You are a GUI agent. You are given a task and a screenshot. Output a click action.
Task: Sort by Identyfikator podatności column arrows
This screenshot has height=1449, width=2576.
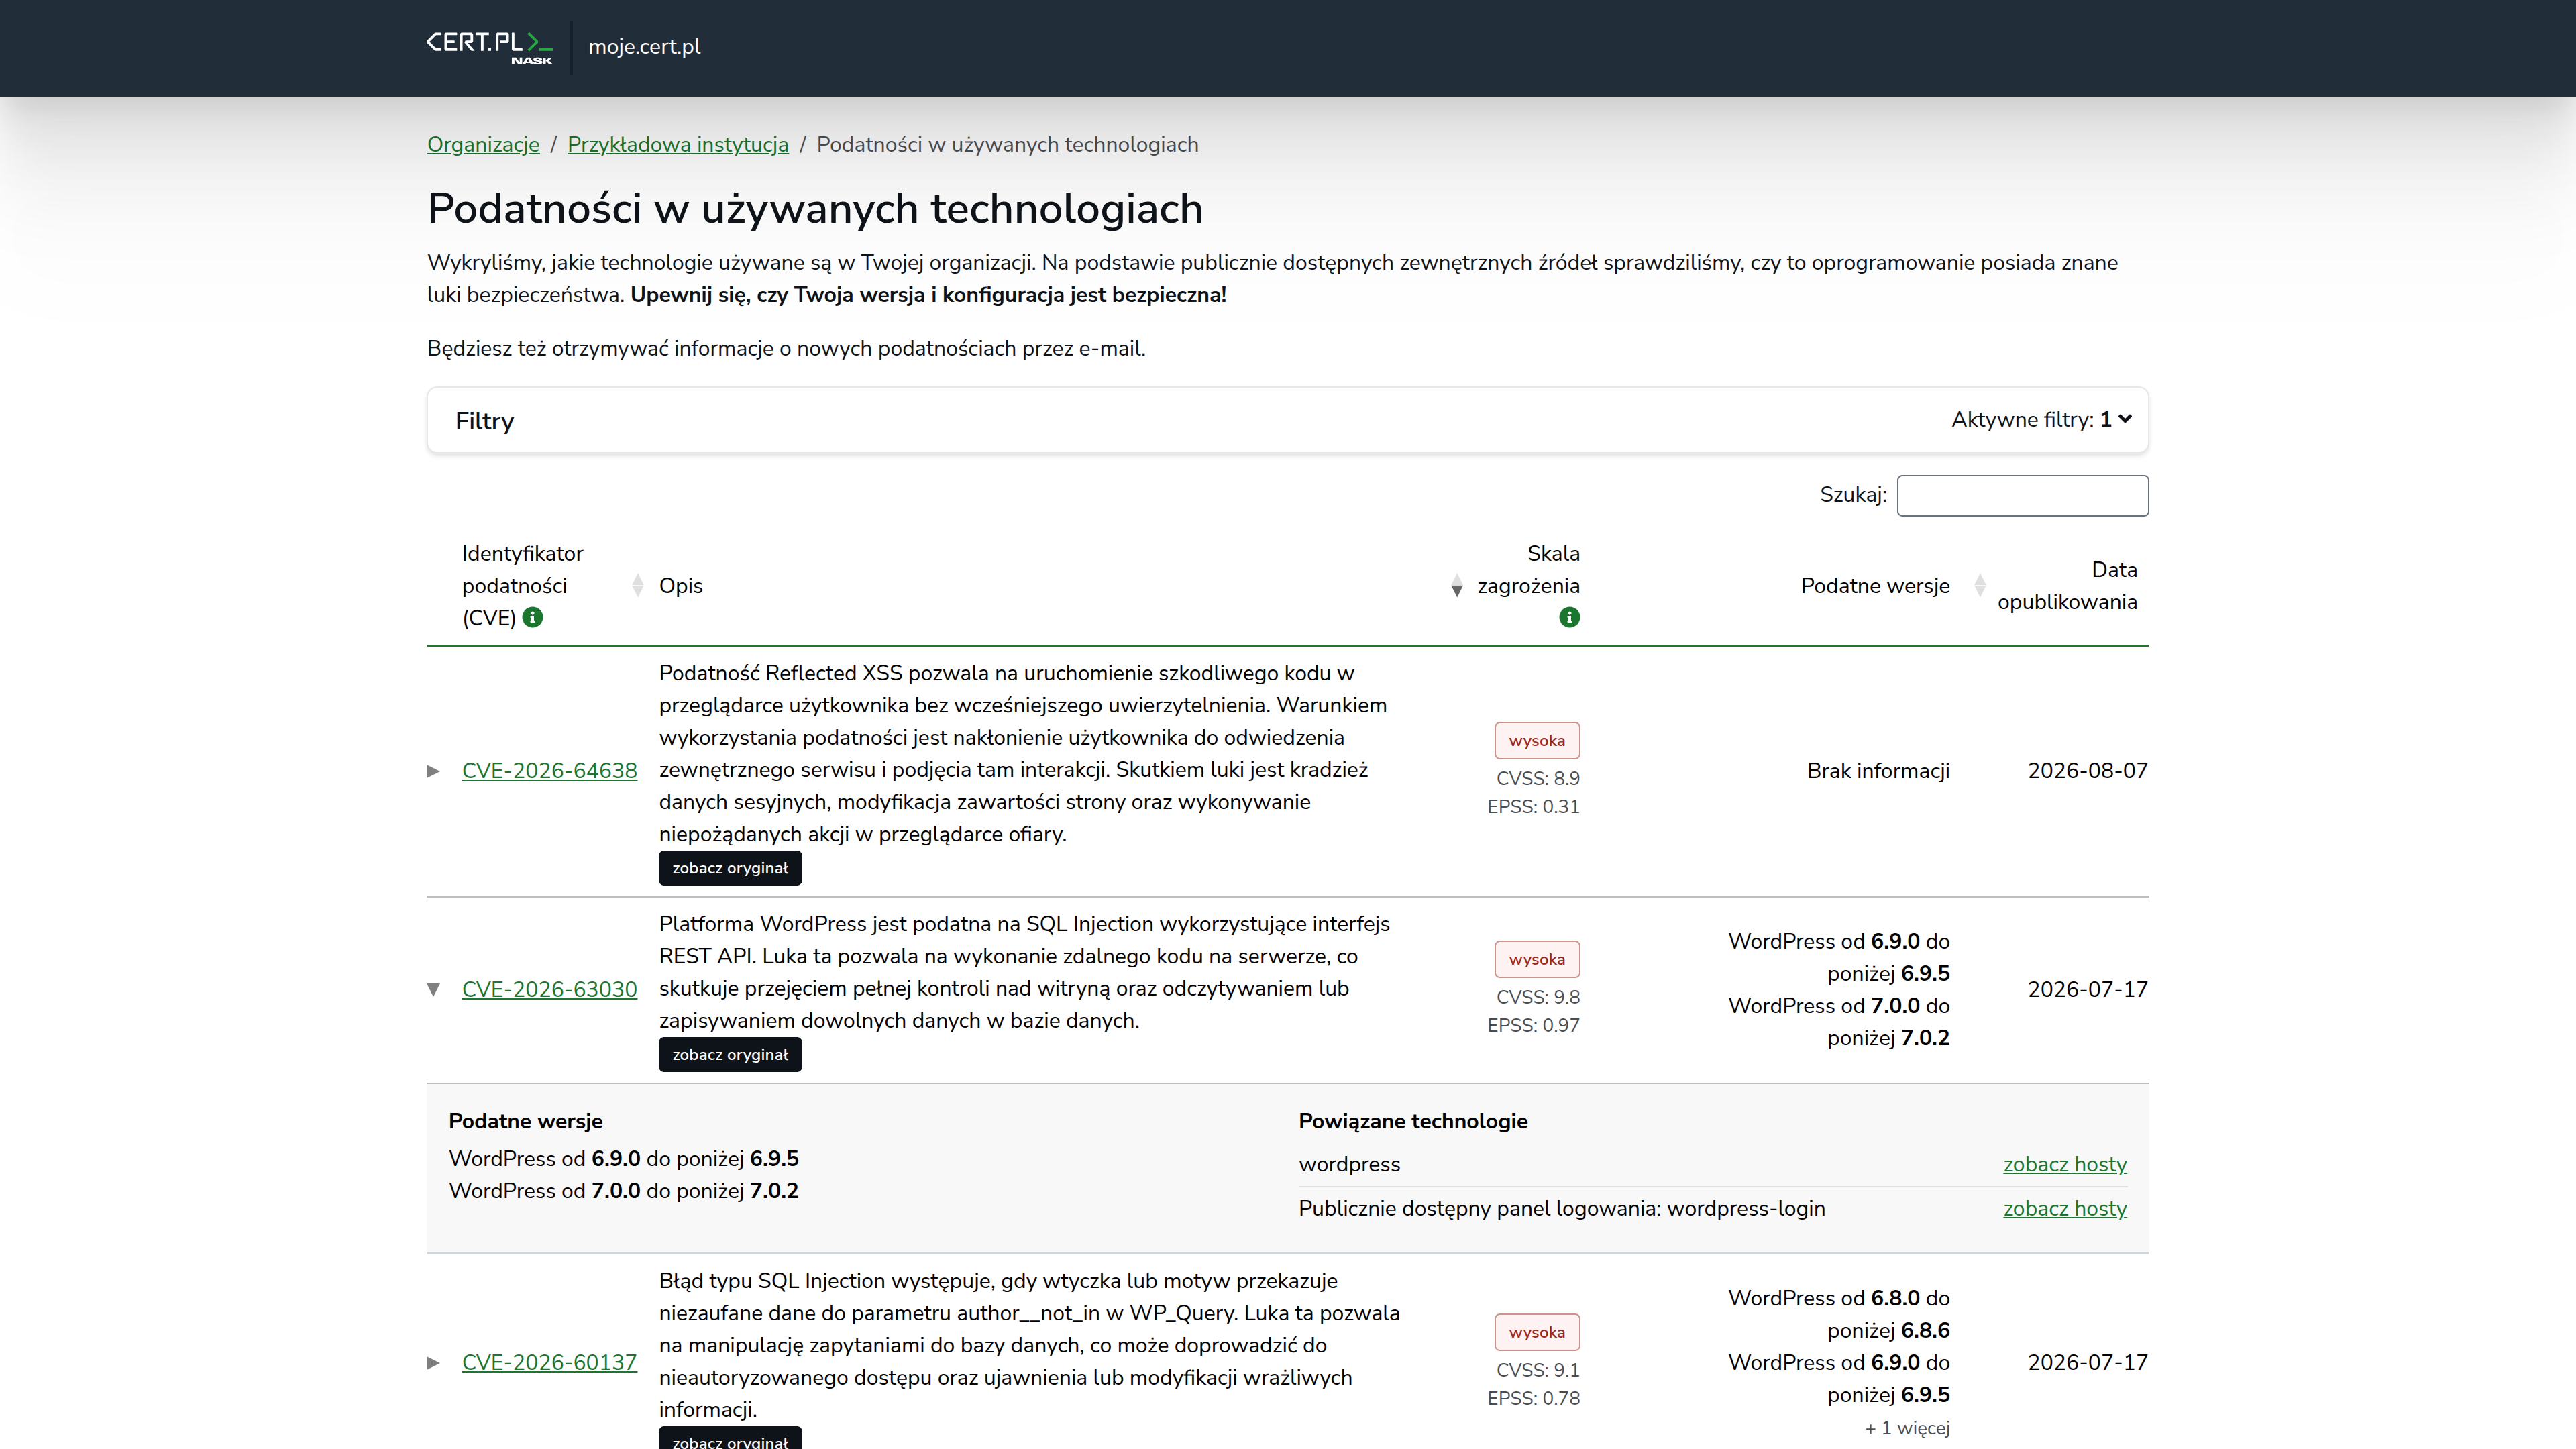tap(638, 586)
